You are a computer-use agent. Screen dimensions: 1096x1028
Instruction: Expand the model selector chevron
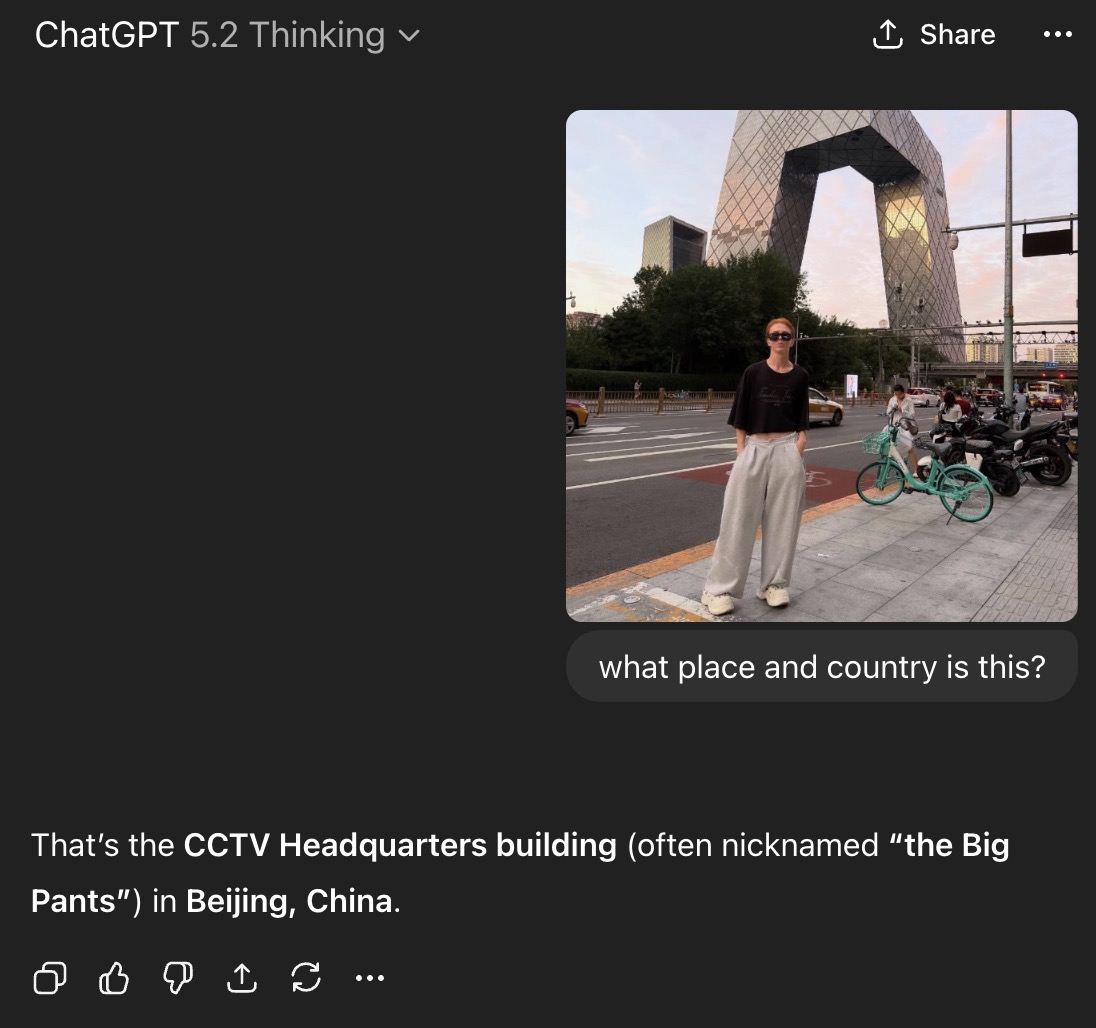coord(409,35)
